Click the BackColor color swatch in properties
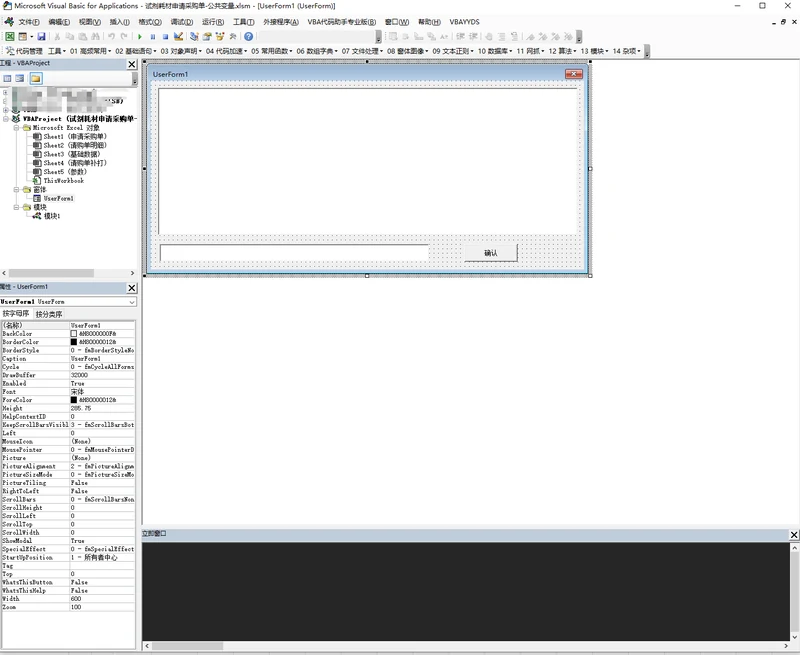Viewport: 800px width, 655px height. click(73, 334)
